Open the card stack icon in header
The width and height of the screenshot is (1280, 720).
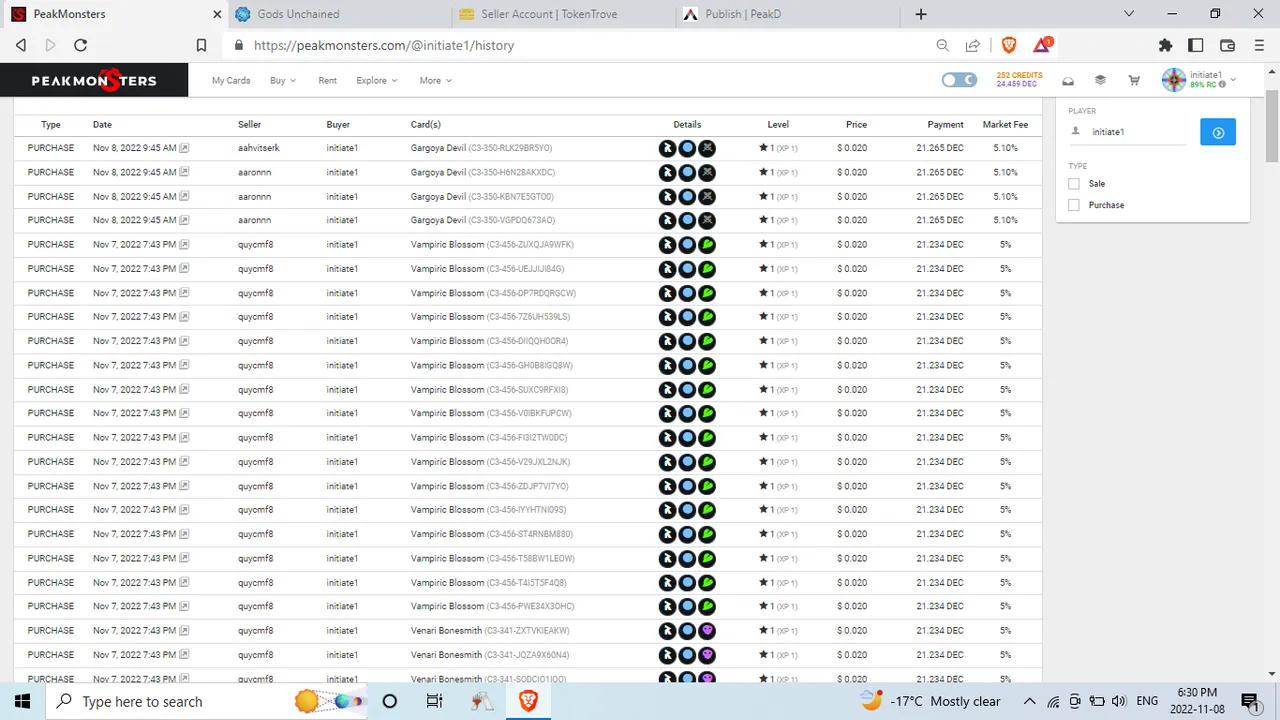[x=1100, y=81]
